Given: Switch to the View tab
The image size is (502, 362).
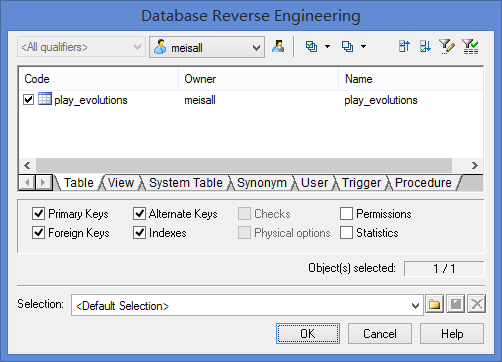Looking at the screenshot, I should (121, 183).
